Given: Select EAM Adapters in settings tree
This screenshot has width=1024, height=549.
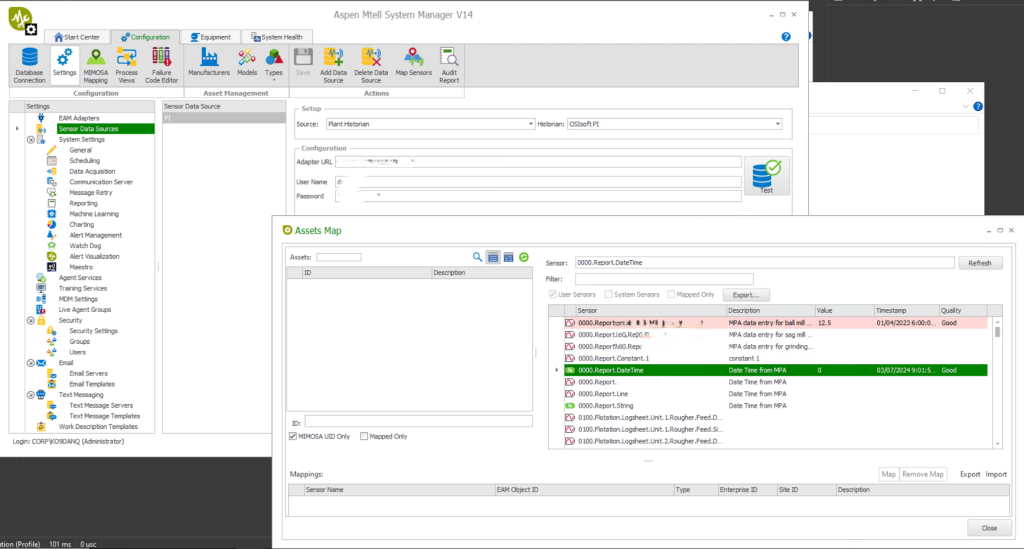Looking at the screenshot, I should pos(78,118).
